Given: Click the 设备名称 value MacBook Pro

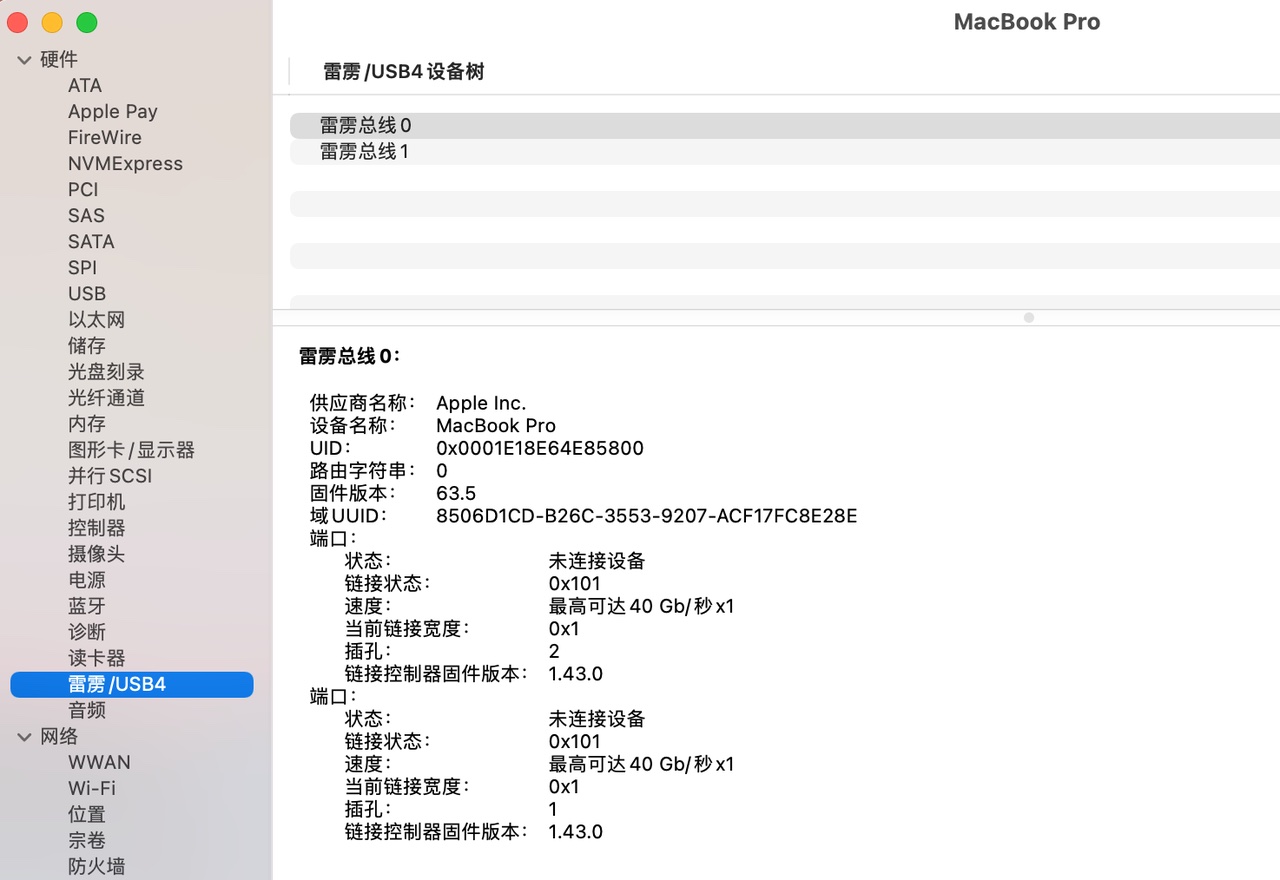Looking at the screenshot, I should click(496, 426).
